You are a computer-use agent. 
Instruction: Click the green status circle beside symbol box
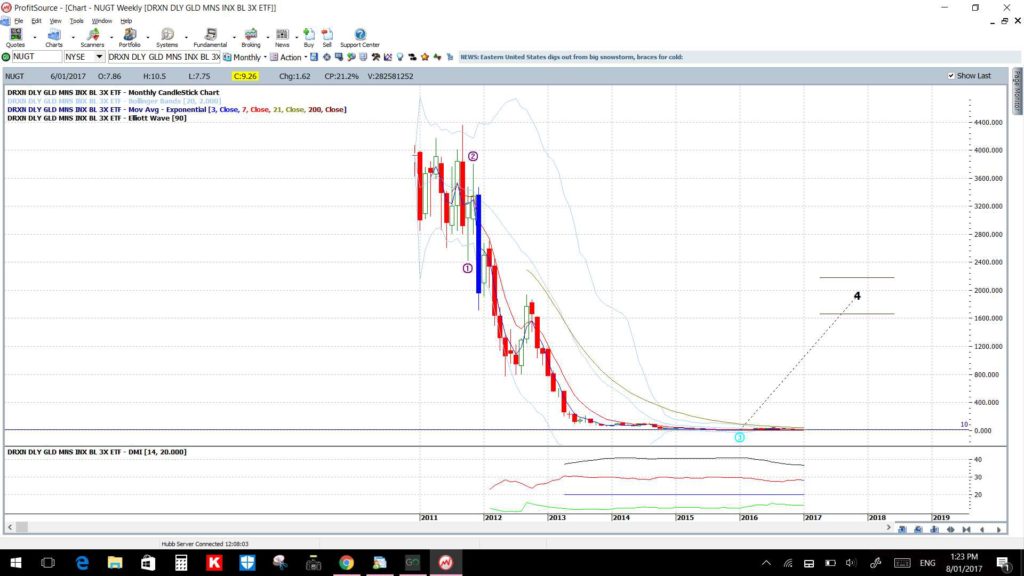coord(7,57)
